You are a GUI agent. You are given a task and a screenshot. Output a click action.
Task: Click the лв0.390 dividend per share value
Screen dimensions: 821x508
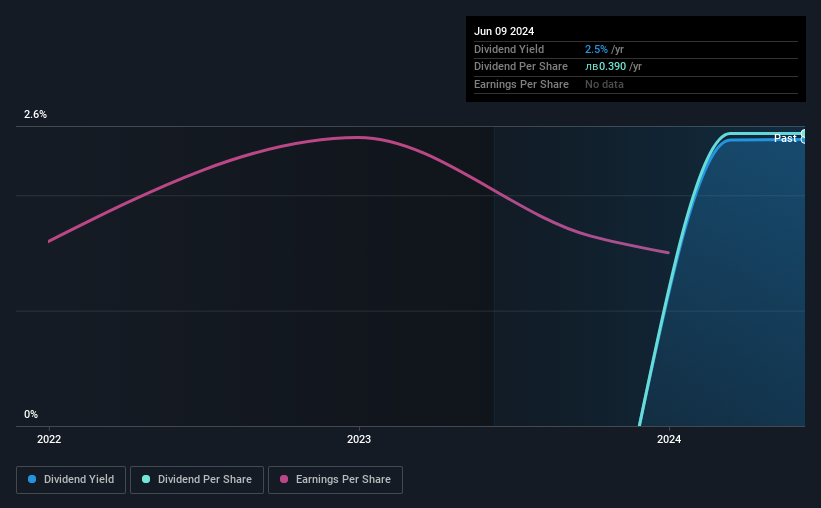605,67
